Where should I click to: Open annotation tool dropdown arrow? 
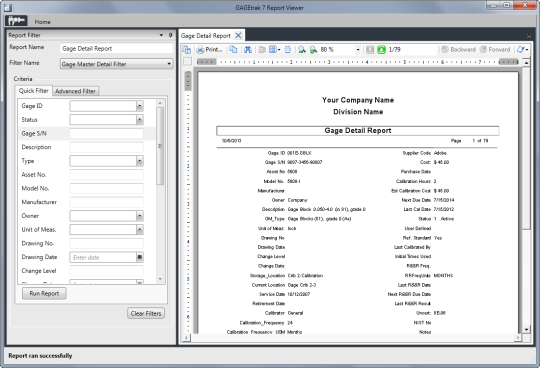tap(527, 50)
